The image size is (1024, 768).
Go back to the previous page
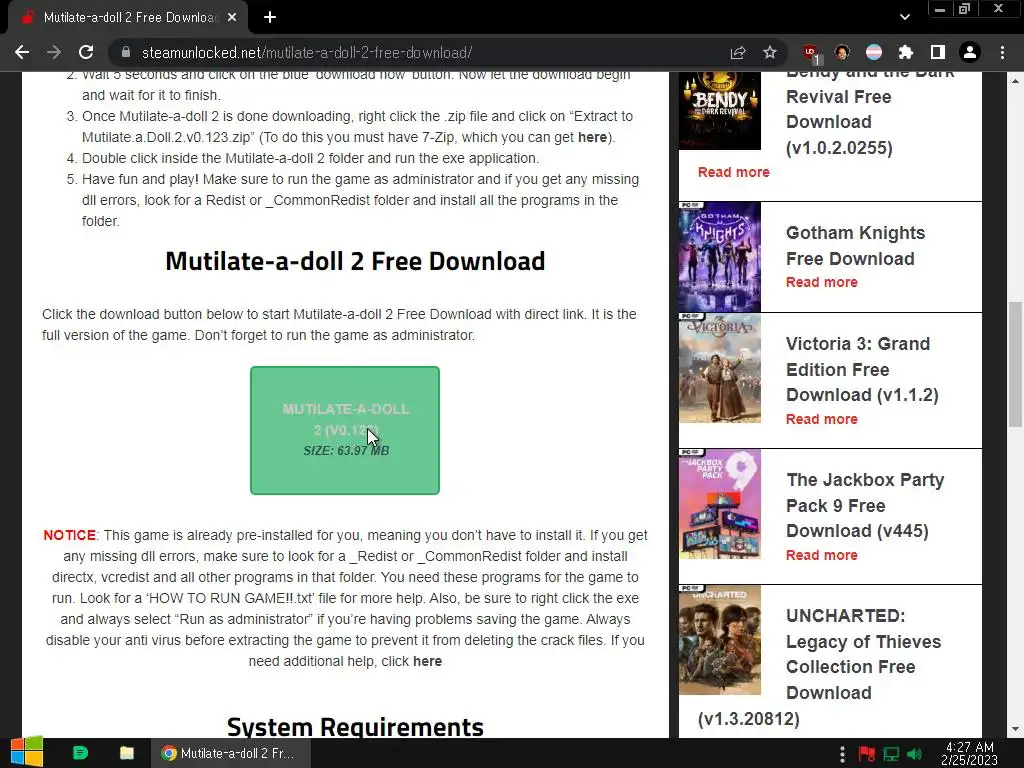tap(22, 52)
